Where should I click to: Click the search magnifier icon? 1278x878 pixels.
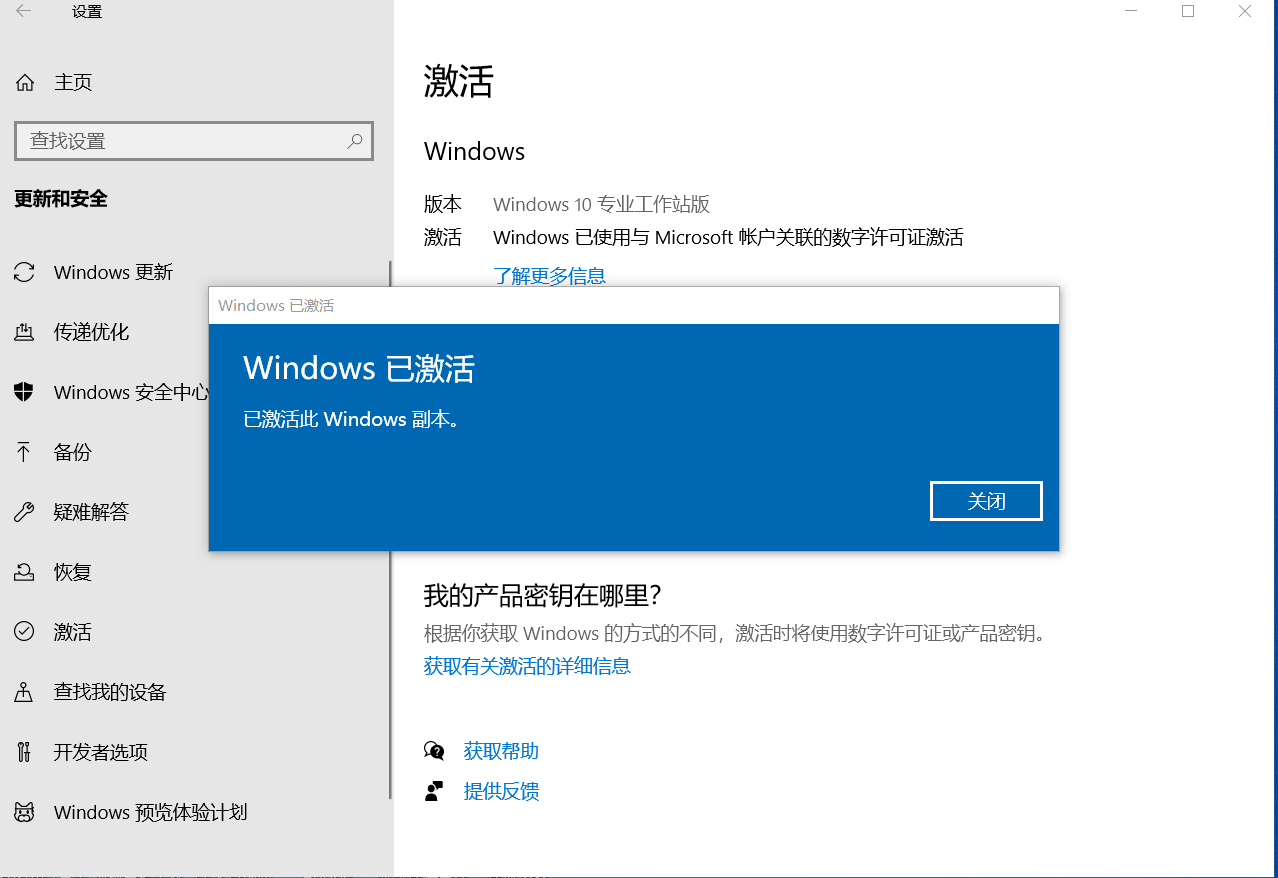point(355,141)
